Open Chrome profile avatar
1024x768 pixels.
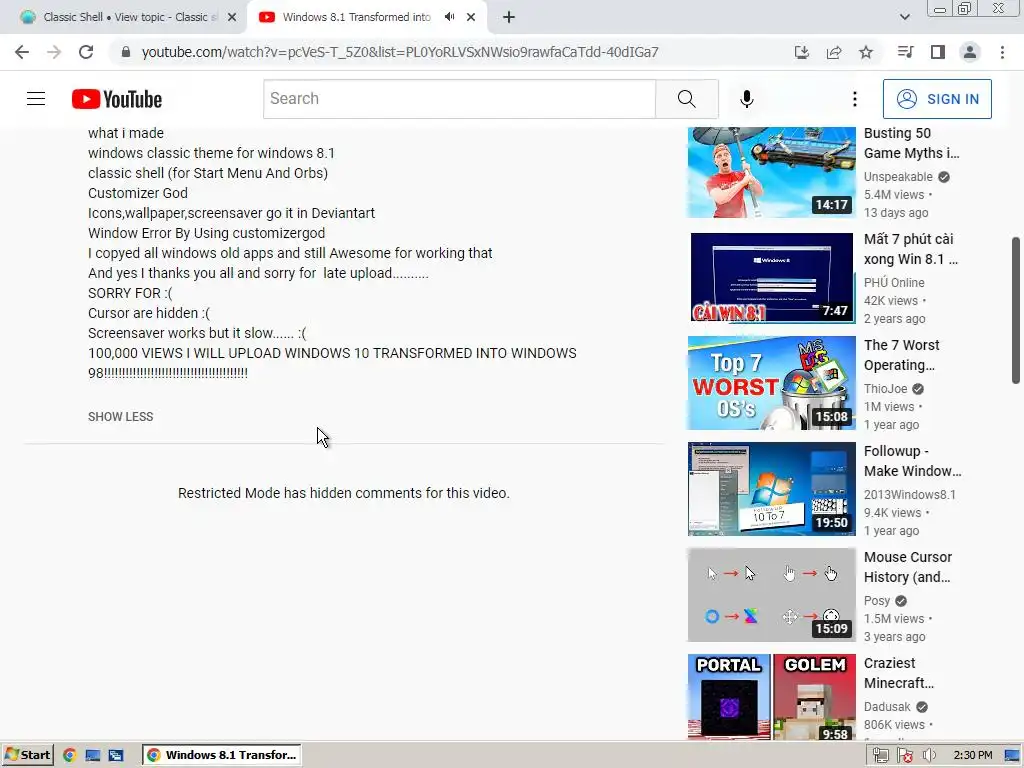(x=970, y=52)
